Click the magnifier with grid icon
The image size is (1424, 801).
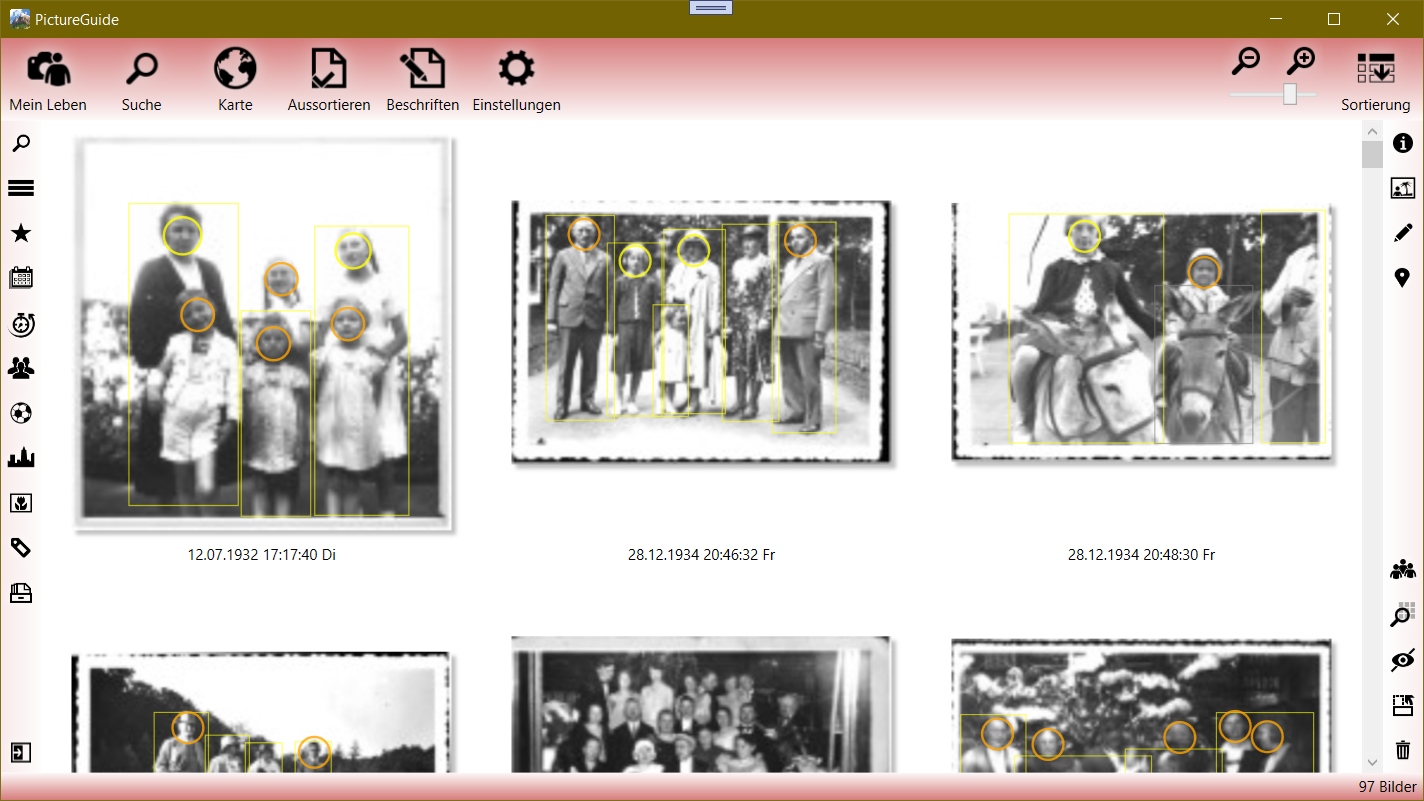(1403, 614)
